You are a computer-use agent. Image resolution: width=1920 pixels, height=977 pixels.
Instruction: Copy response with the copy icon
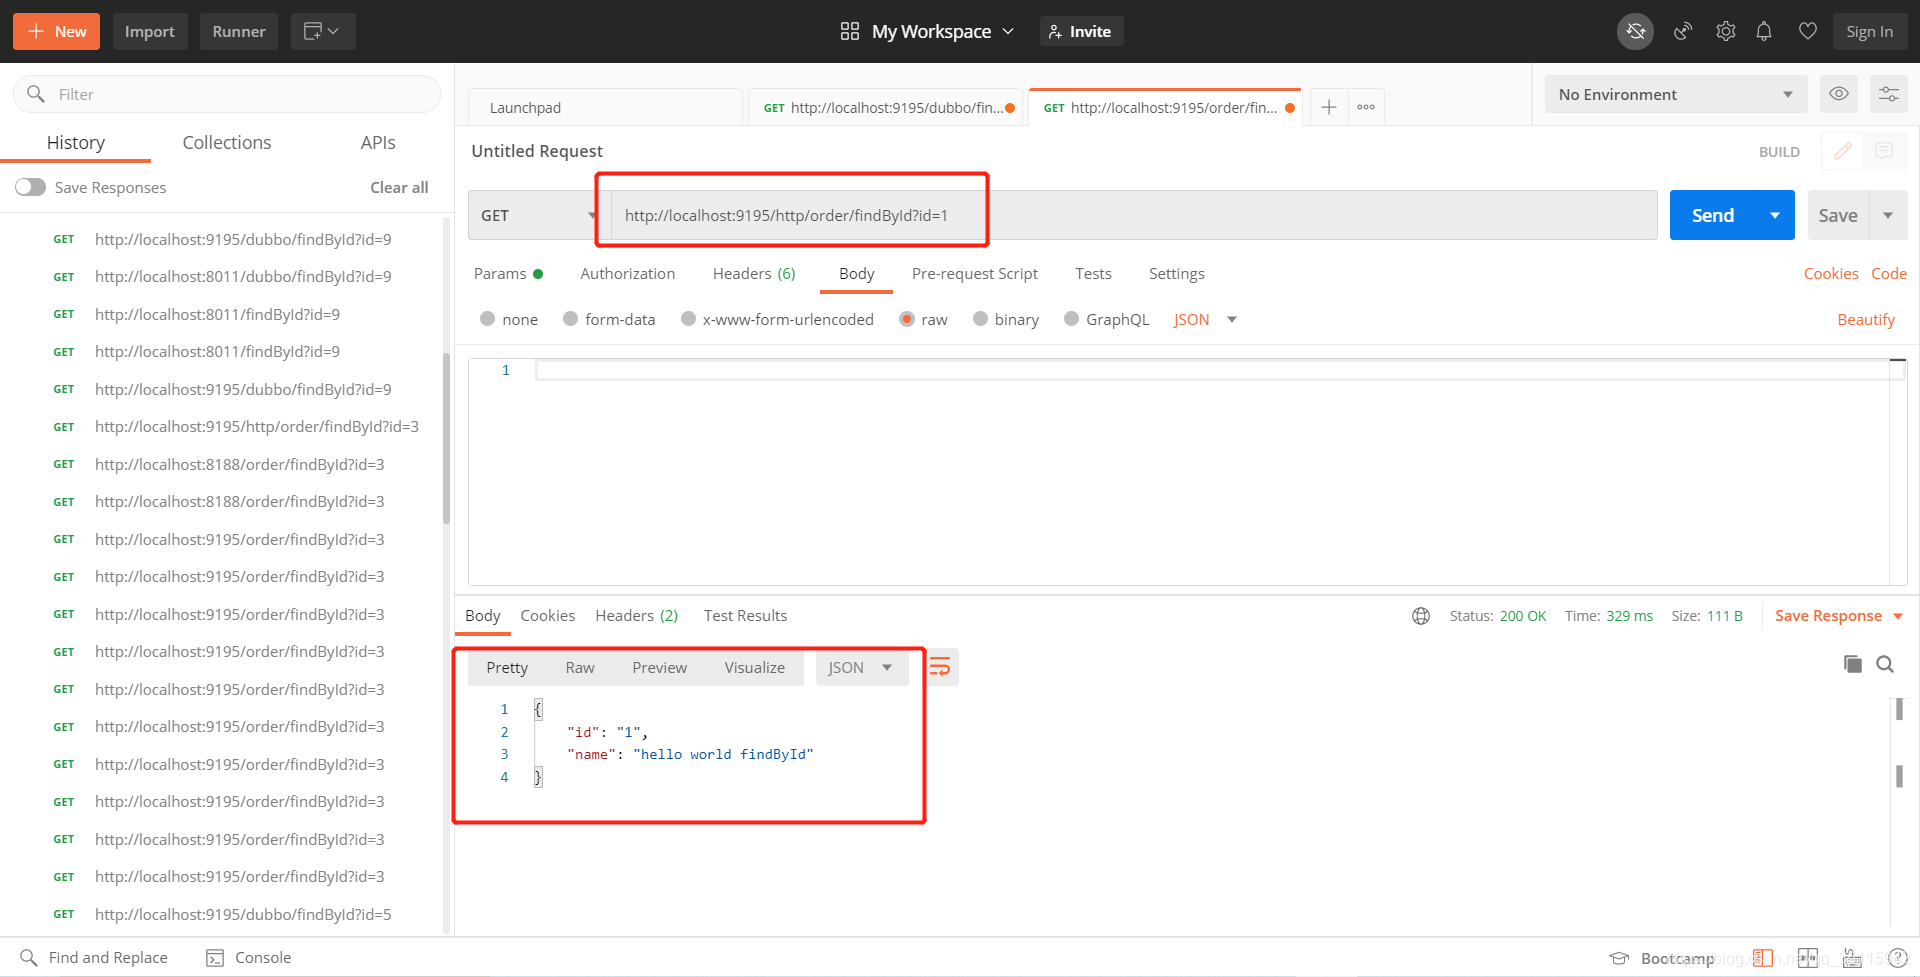tap(1852, 664)
